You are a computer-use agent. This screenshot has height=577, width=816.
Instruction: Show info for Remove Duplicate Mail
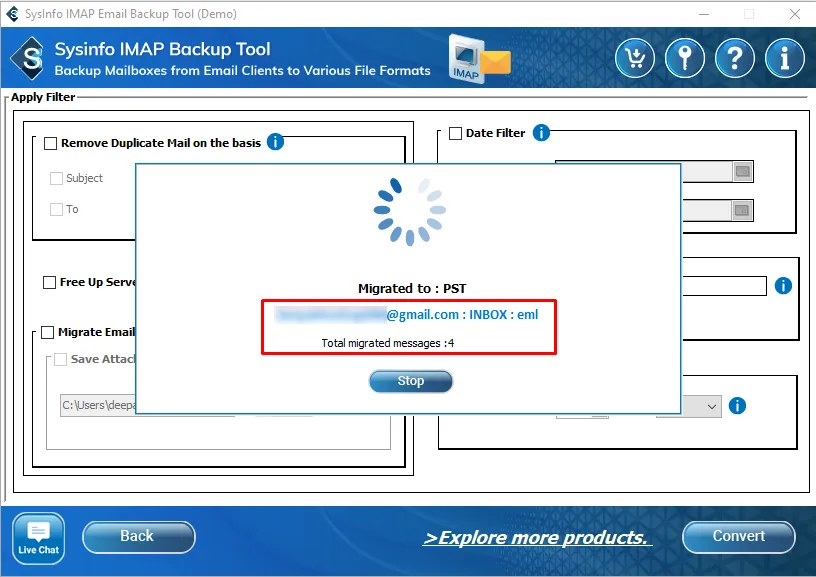coord(275,142)
